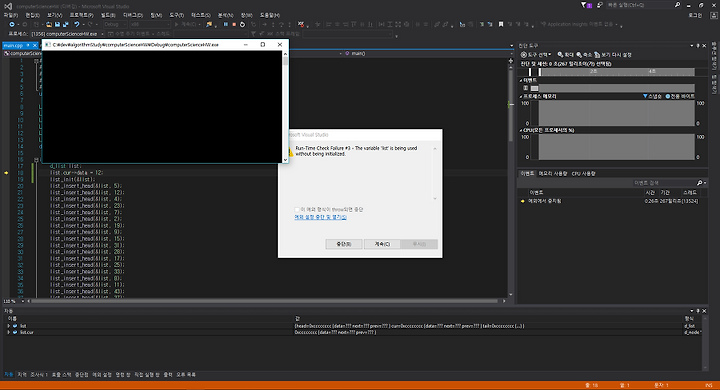Click the Save file icon in toolbar
720x390 pixels.
[57, 24]
